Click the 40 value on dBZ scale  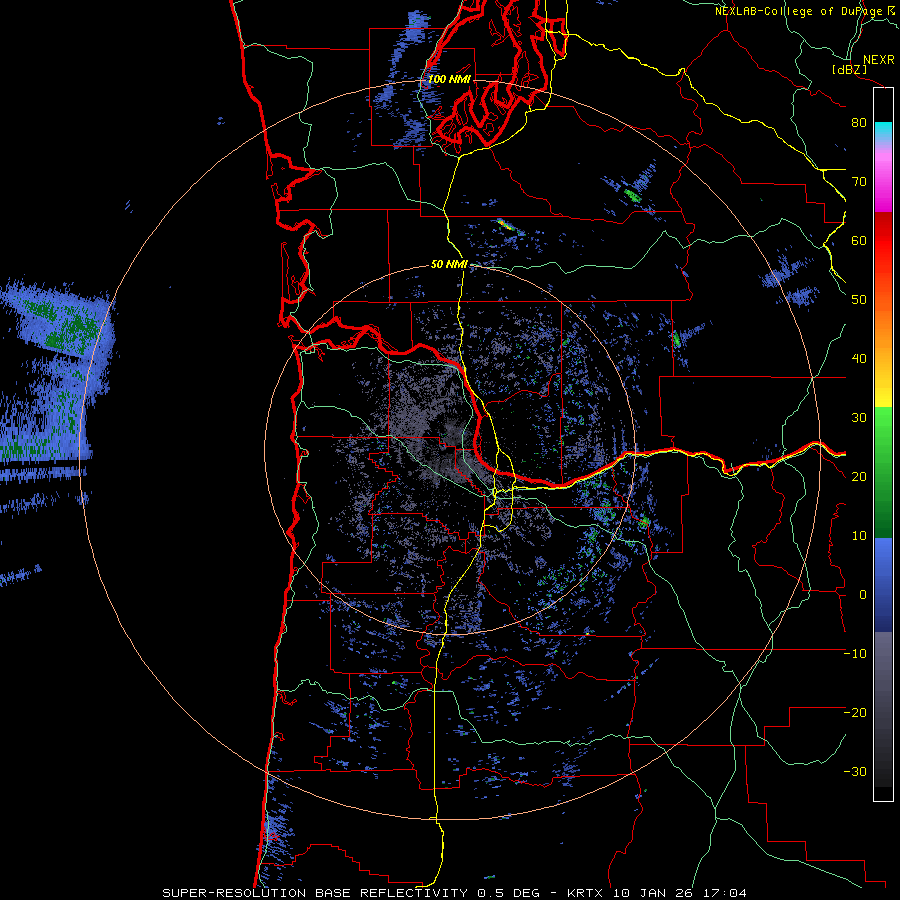[x=859, y=359]
